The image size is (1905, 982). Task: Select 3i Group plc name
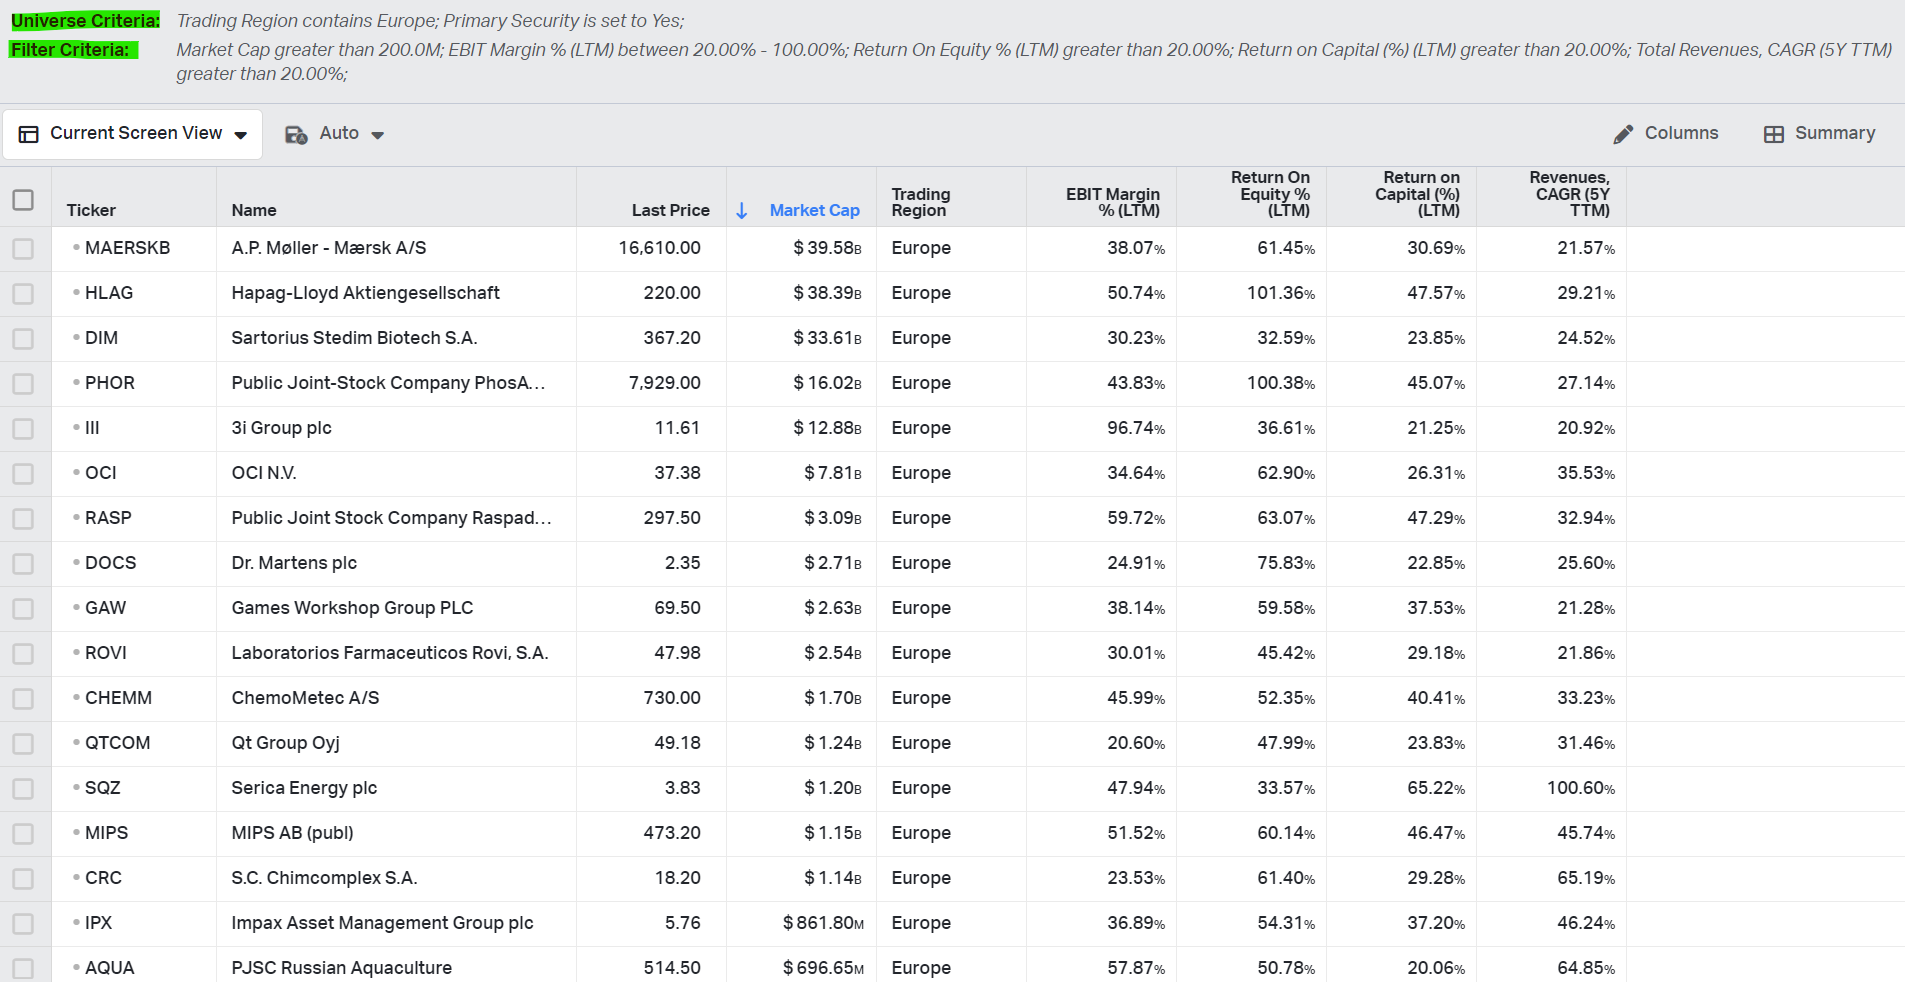coord(281,428)
